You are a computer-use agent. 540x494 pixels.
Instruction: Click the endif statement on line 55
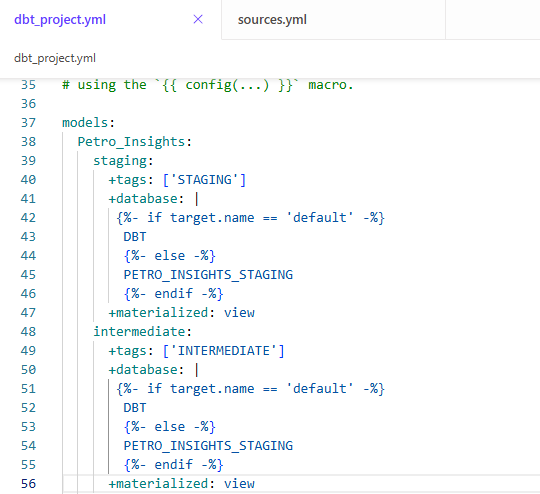pos(173,464)
